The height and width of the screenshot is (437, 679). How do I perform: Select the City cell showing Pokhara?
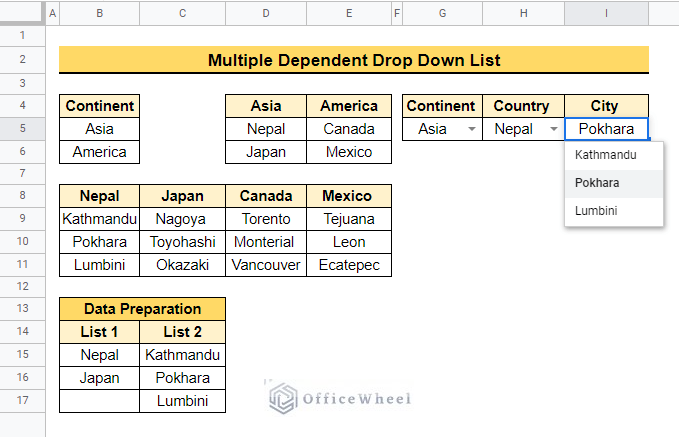pyautogui.click(x=606, y=129)
